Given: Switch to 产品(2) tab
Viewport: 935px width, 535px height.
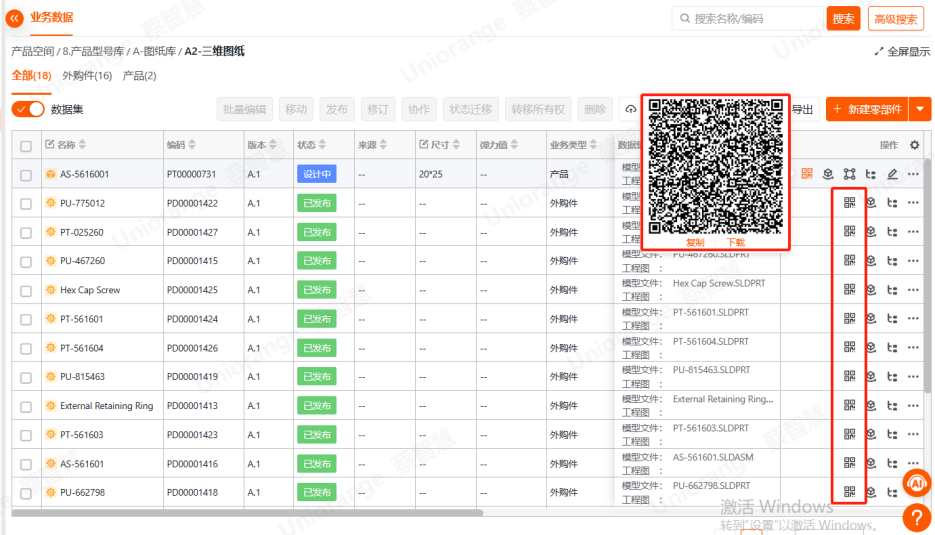Looking at the screenshot, I should pos(140,76).
